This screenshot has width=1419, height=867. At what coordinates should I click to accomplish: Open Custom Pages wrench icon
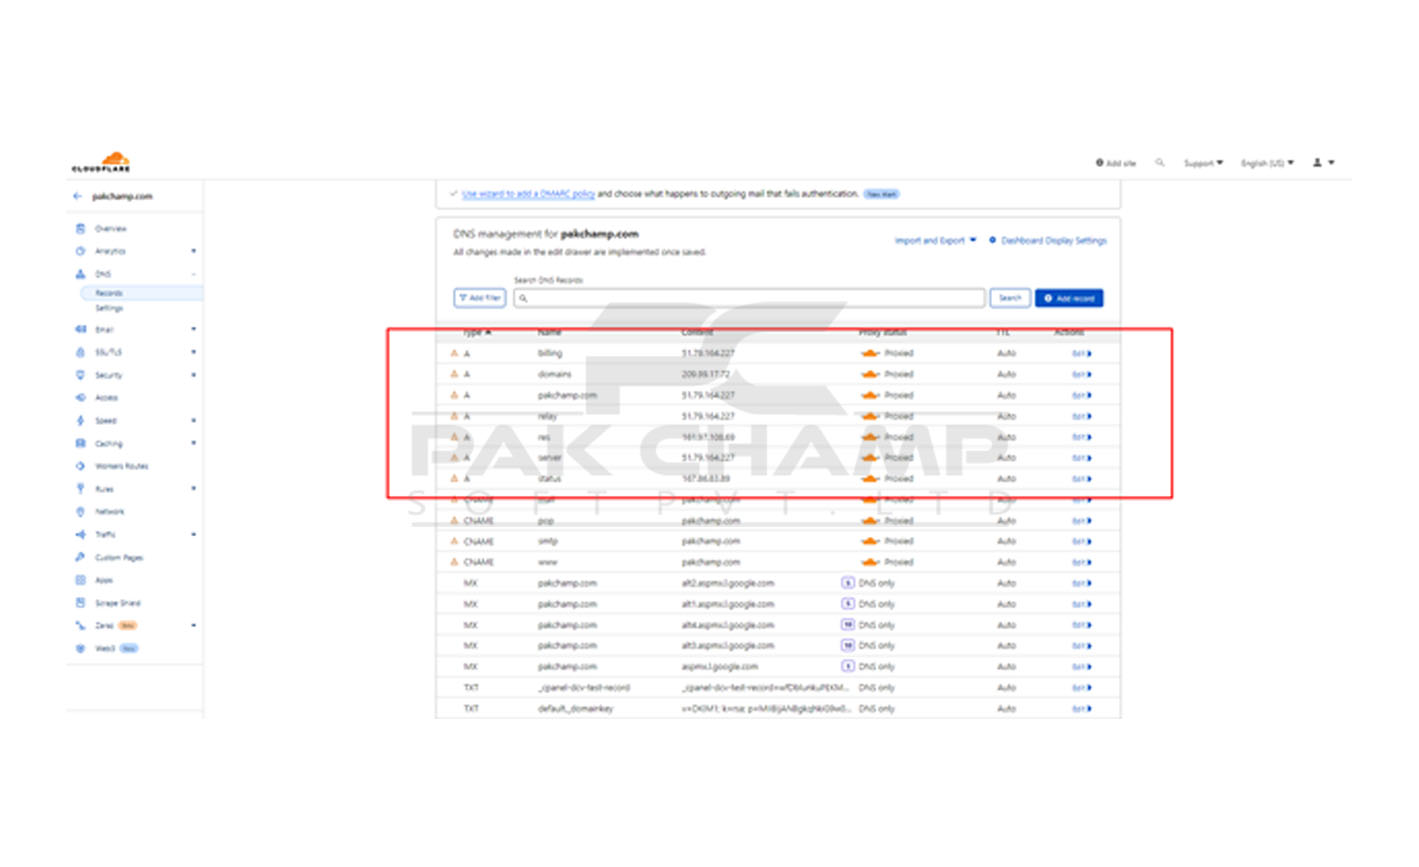click(x=80, y=557)
